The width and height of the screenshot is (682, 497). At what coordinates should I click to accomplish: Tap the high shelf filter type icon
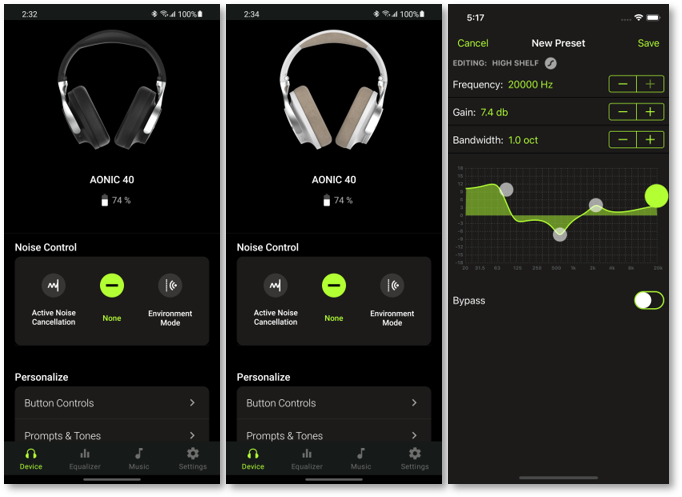click(551, 63)
